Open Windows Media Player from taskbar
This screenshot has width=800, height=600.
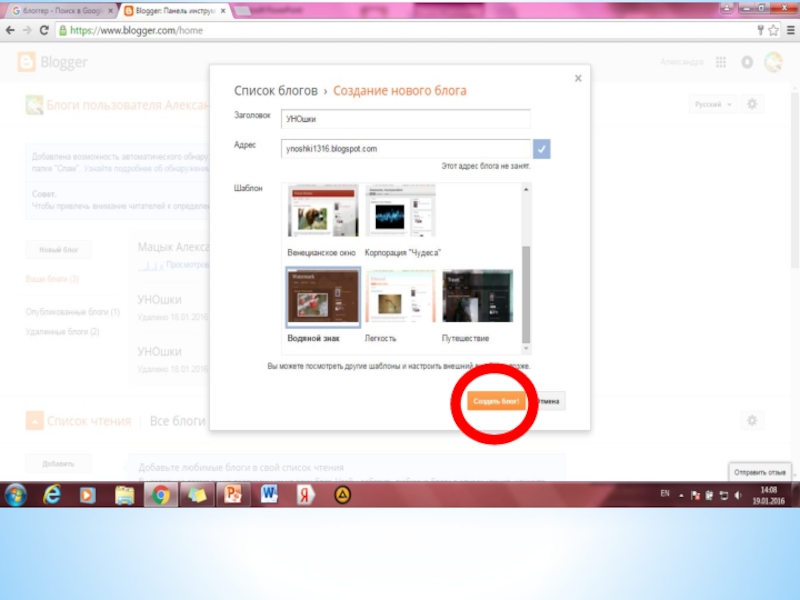point(88,495)
